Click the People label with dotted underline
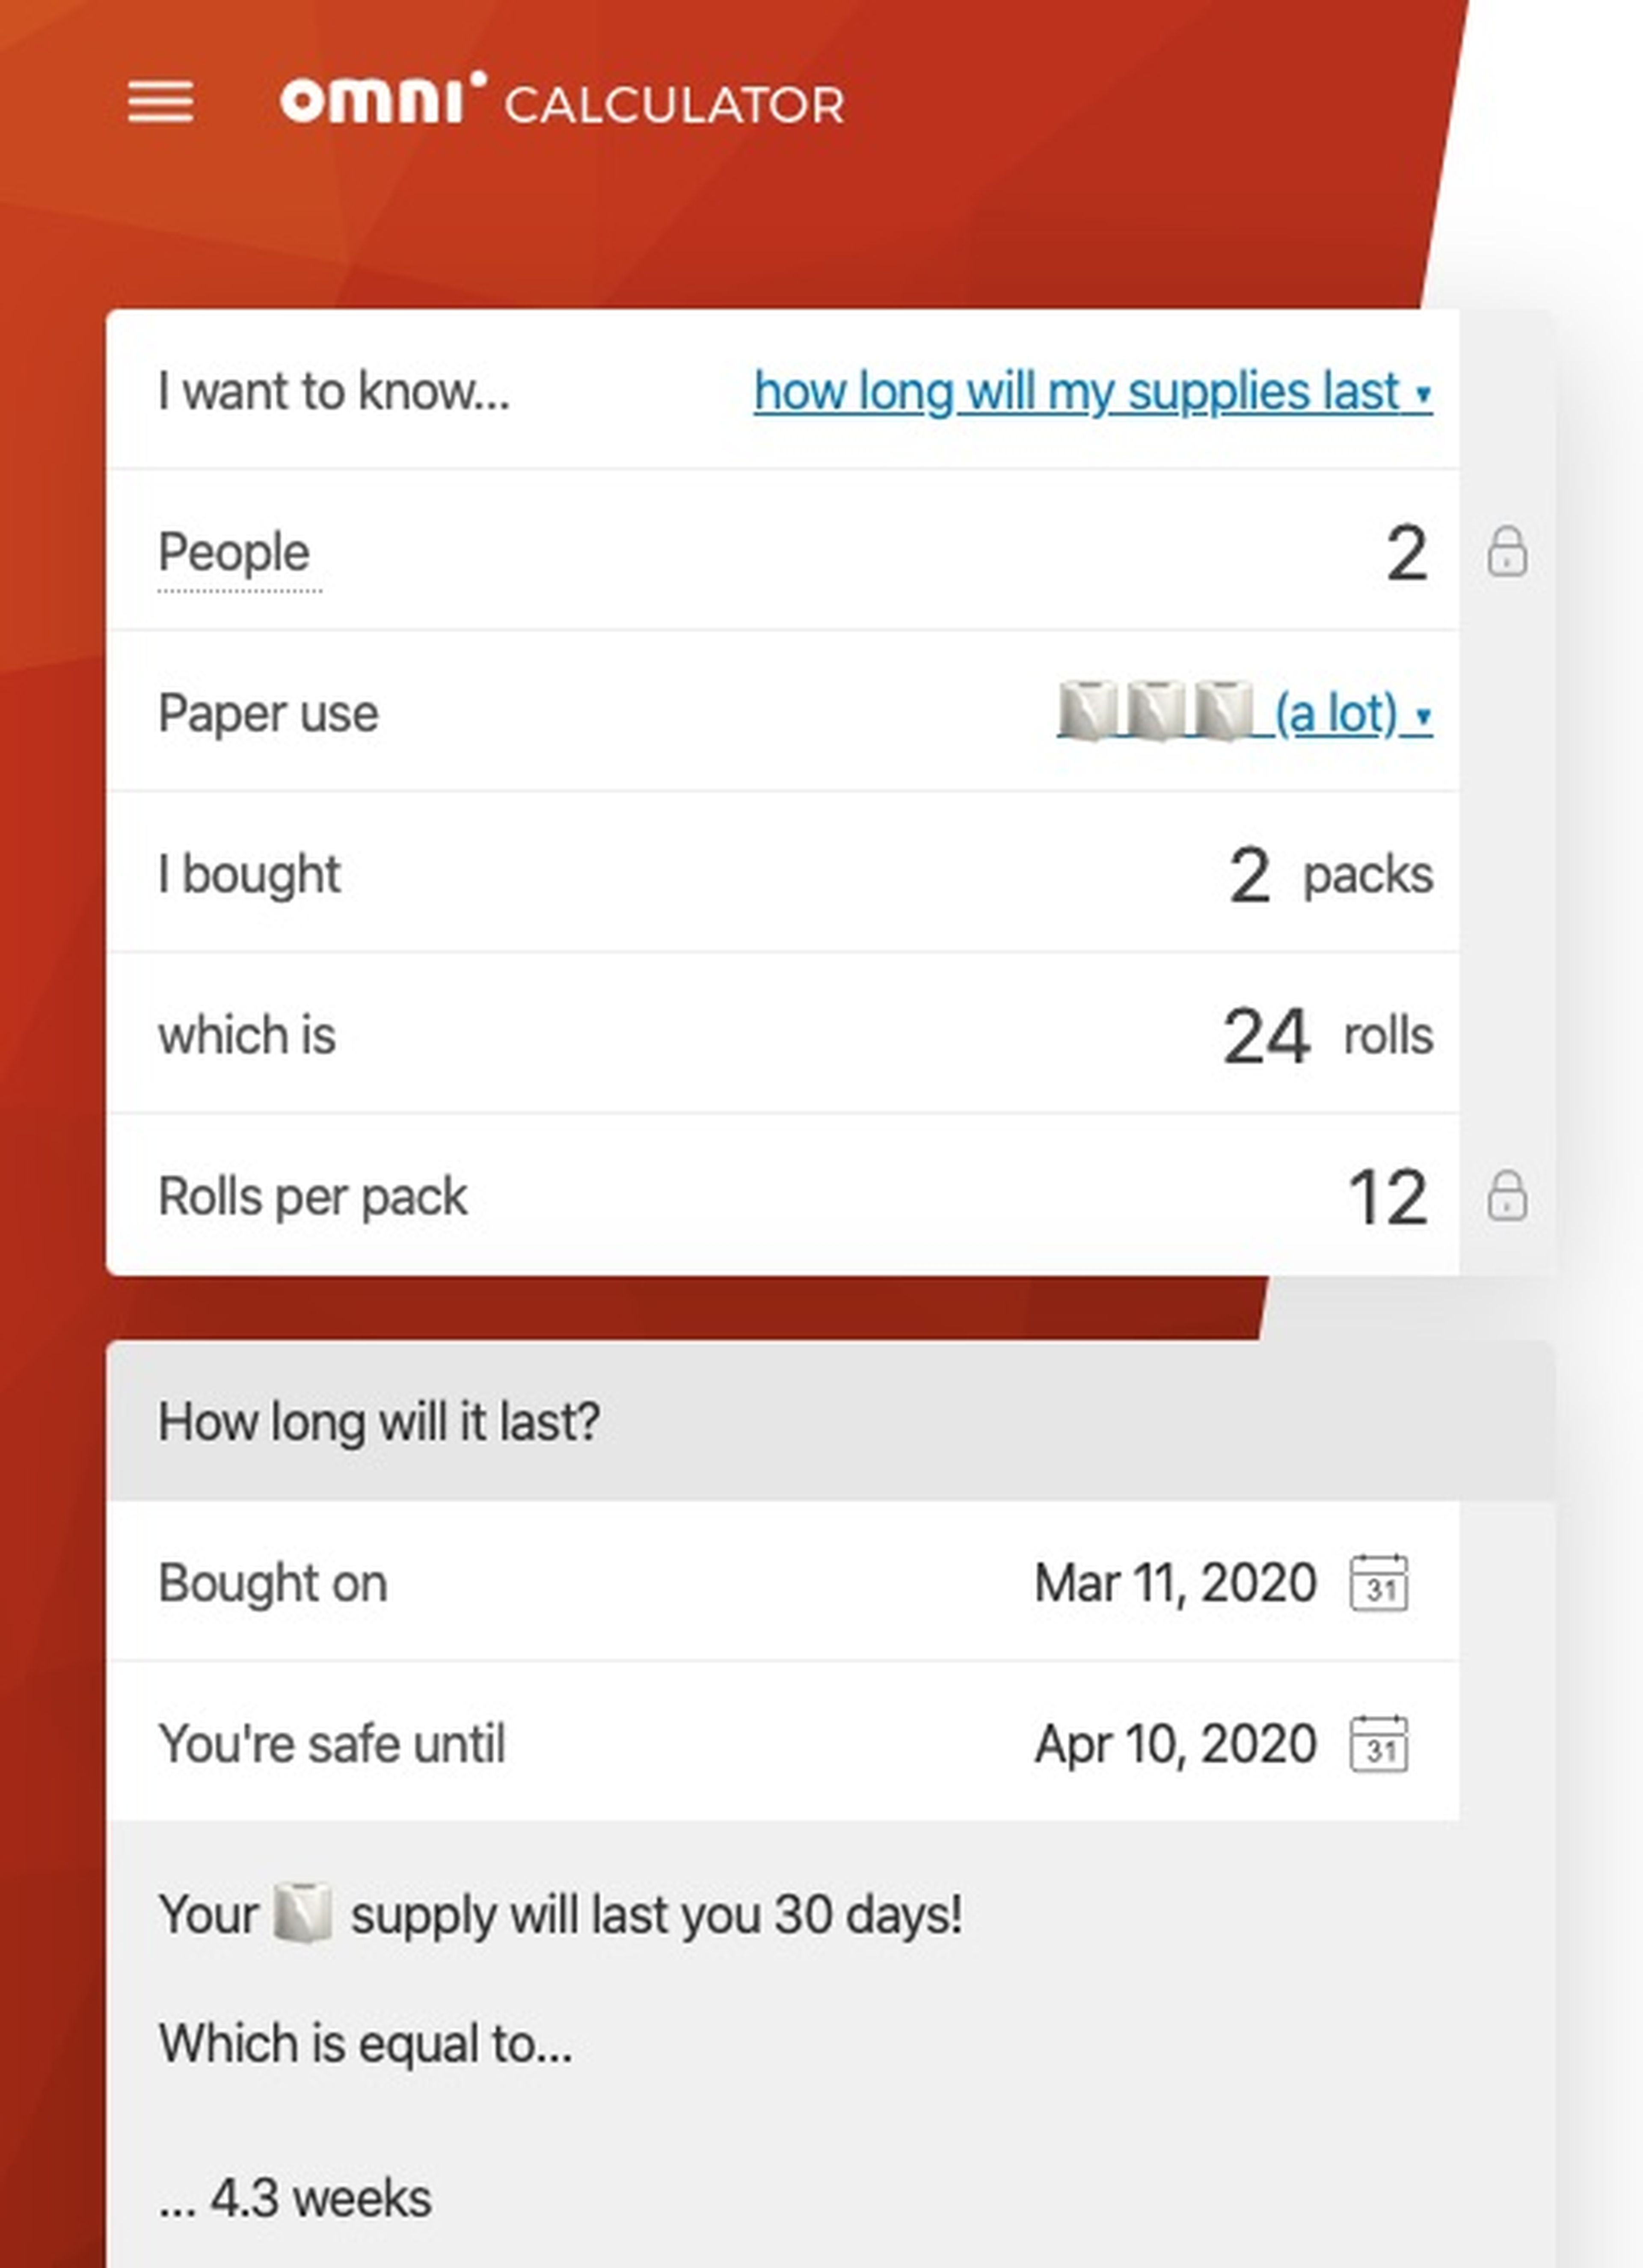The height and width of the screenshot is (2268, 1643). coord(234,552)
